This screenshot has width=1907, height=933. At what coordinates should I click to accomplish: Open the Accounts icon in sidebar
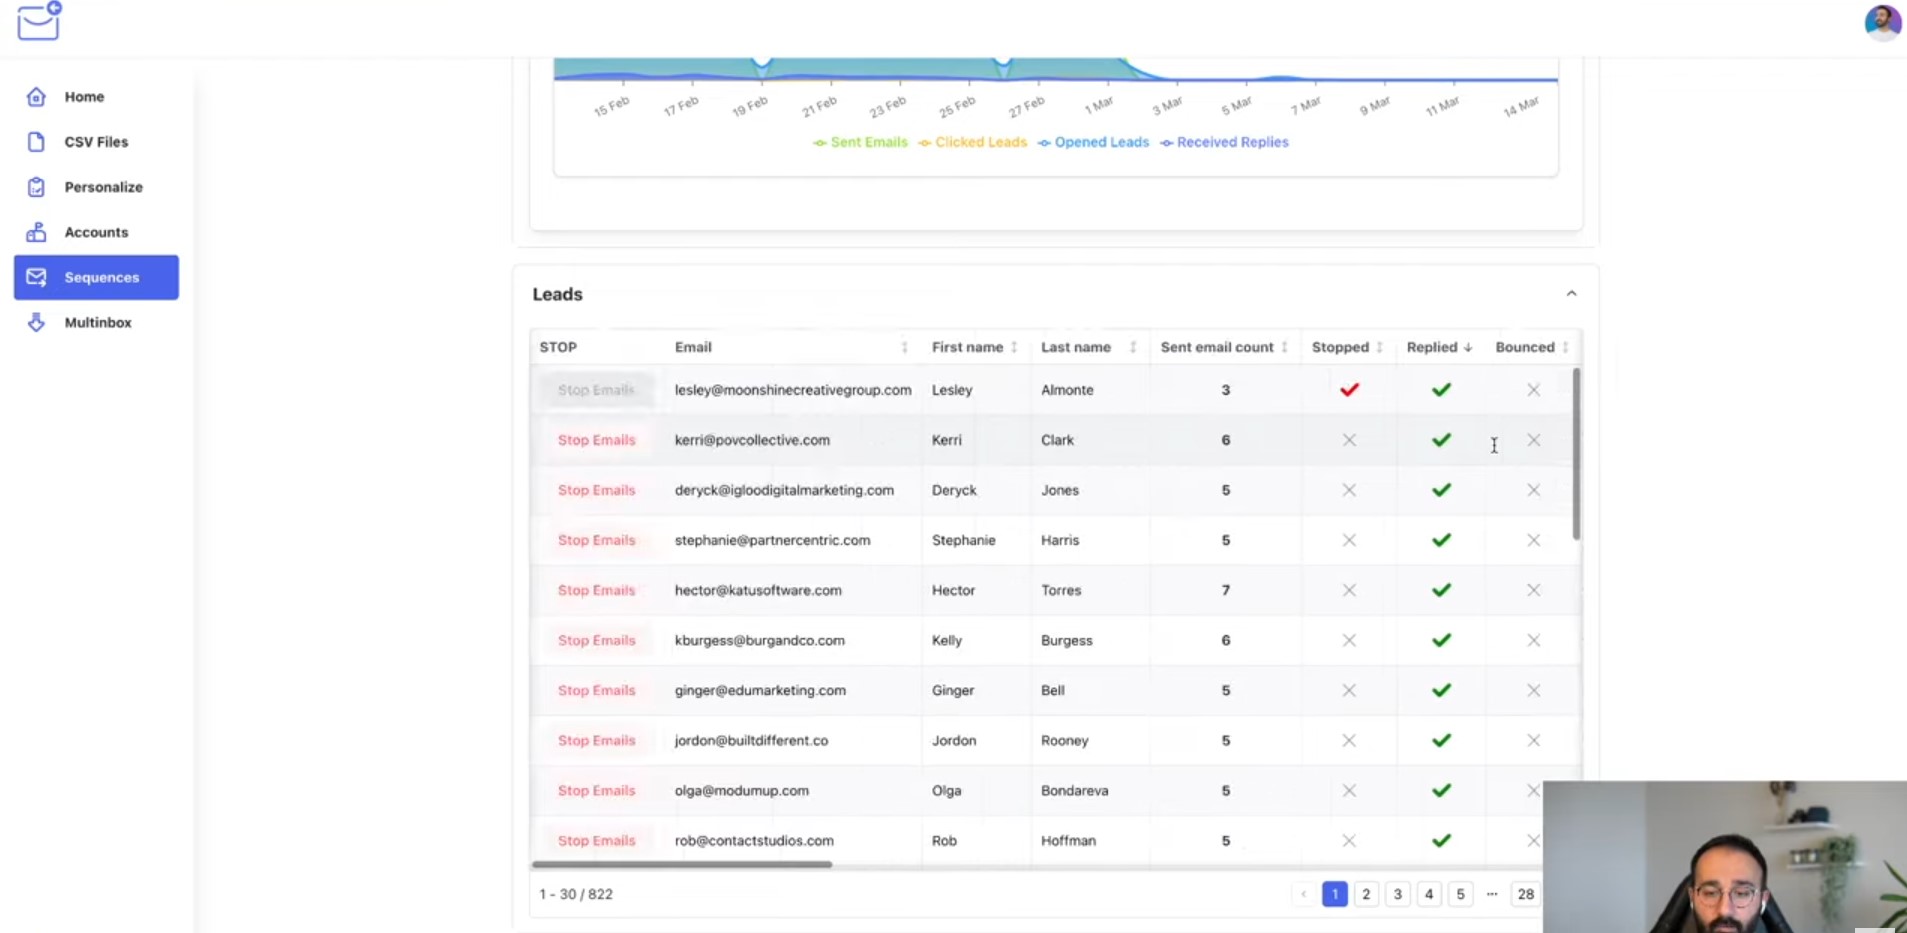click(36, 232)
